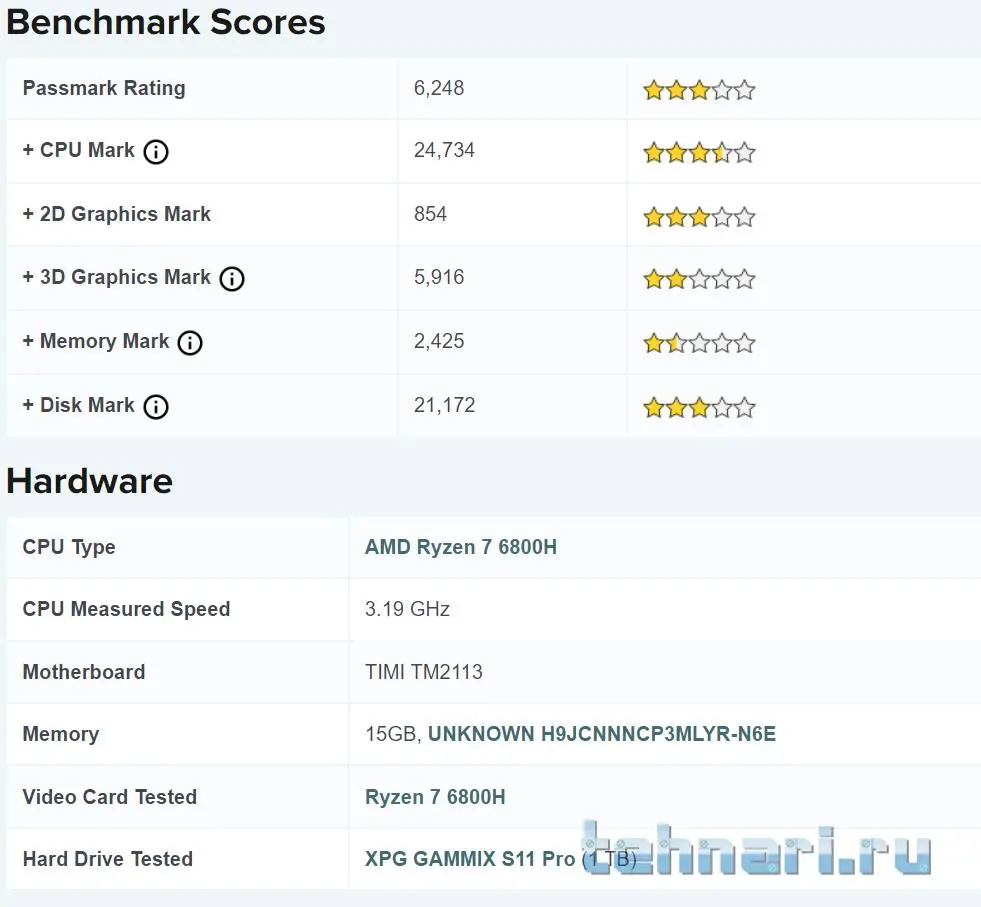Select the CPU Type row label

point(69,547)
